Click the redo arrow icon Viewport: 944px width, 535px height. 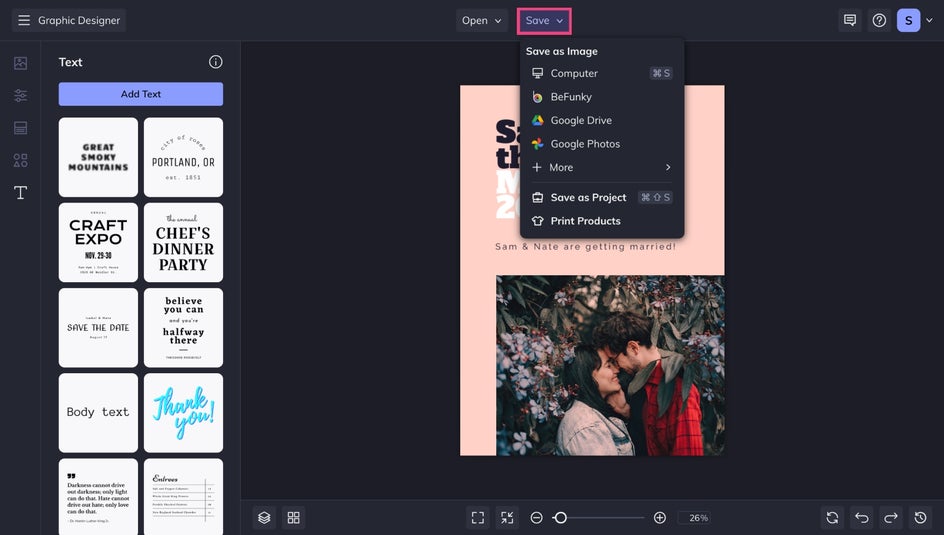pyautogui.click(x=891, y=518)
